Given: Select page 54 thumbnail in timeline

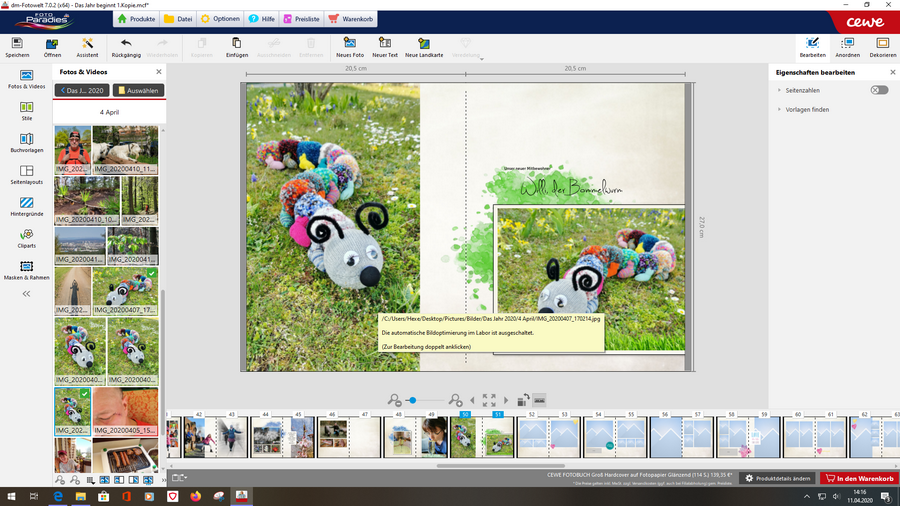Looking at the screenshot, I should [x=599, y=438].
